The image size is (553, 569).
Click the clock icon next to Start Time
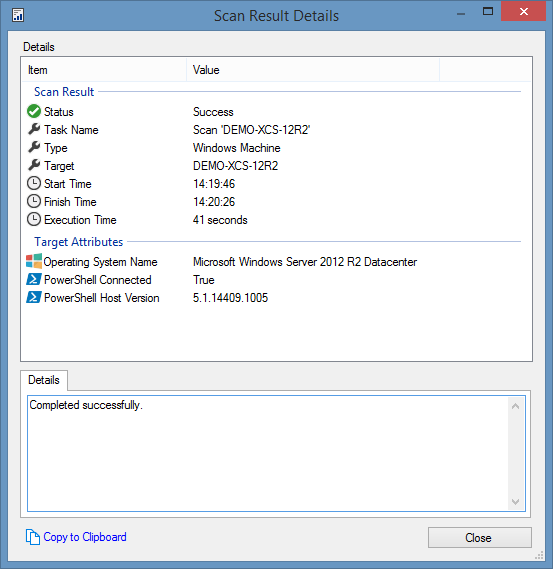(x=34, y=183)
